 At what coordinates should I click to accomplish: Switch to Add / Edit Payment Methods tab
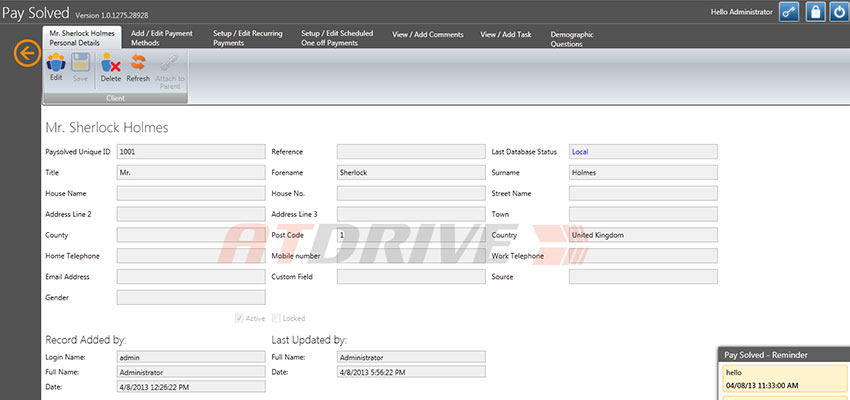pos(162,37)
